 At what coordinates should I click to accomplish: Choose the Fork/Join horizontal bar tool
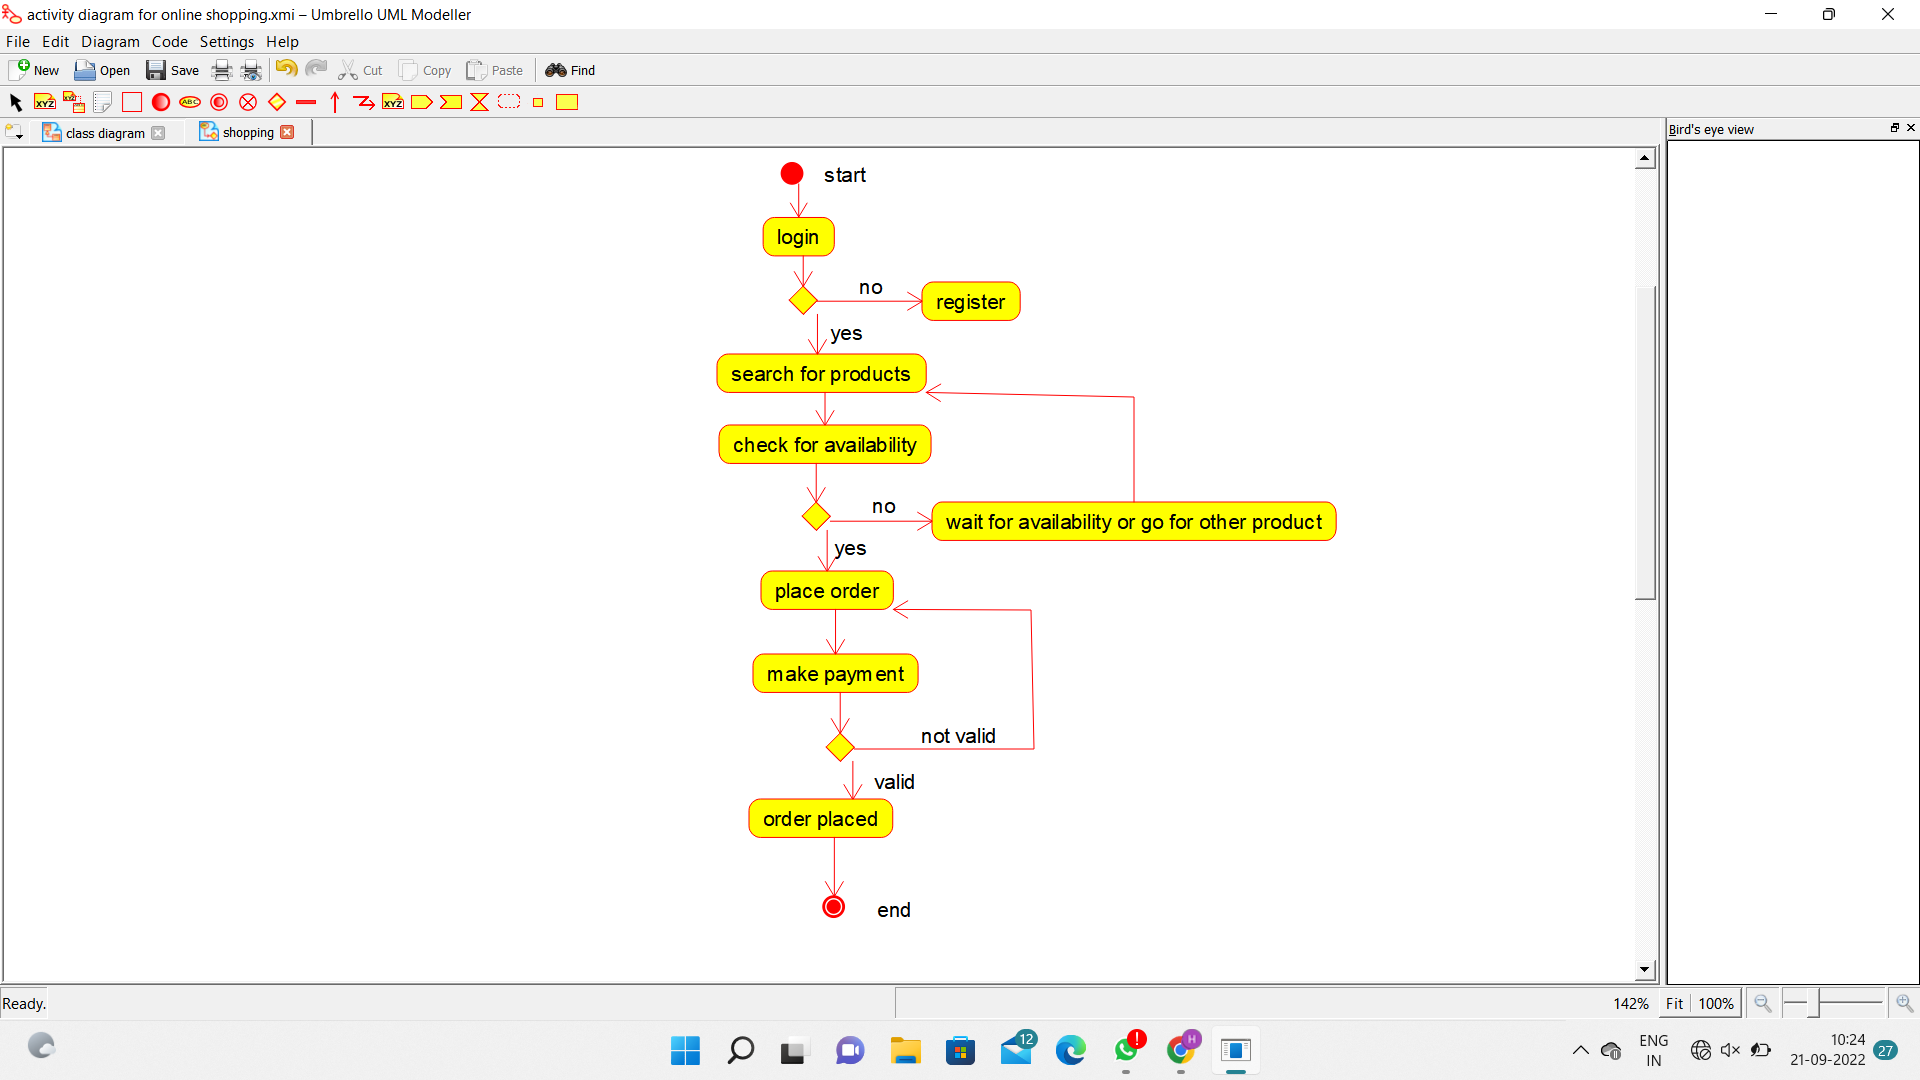coord(306,102)
